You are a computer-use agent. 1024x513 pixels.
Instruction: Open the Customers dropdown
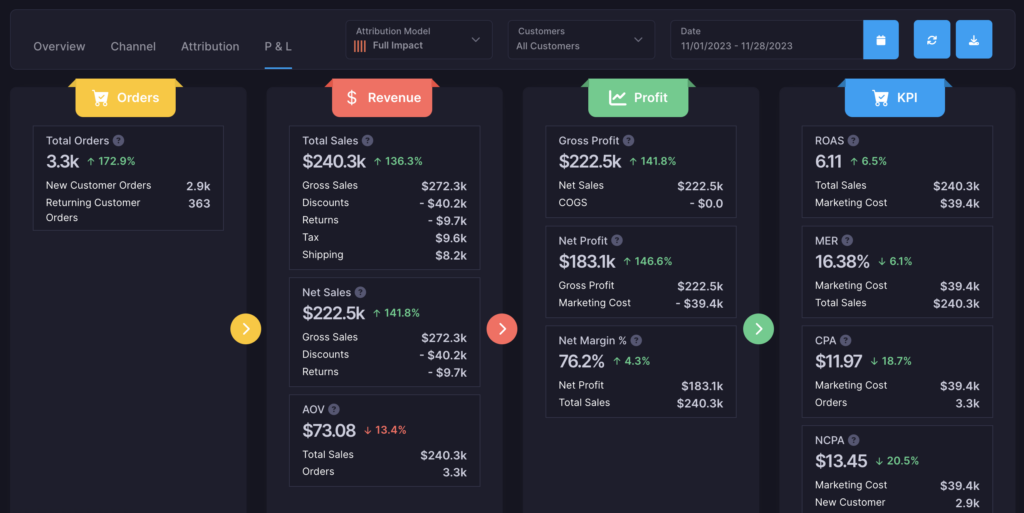pos(581,40)
